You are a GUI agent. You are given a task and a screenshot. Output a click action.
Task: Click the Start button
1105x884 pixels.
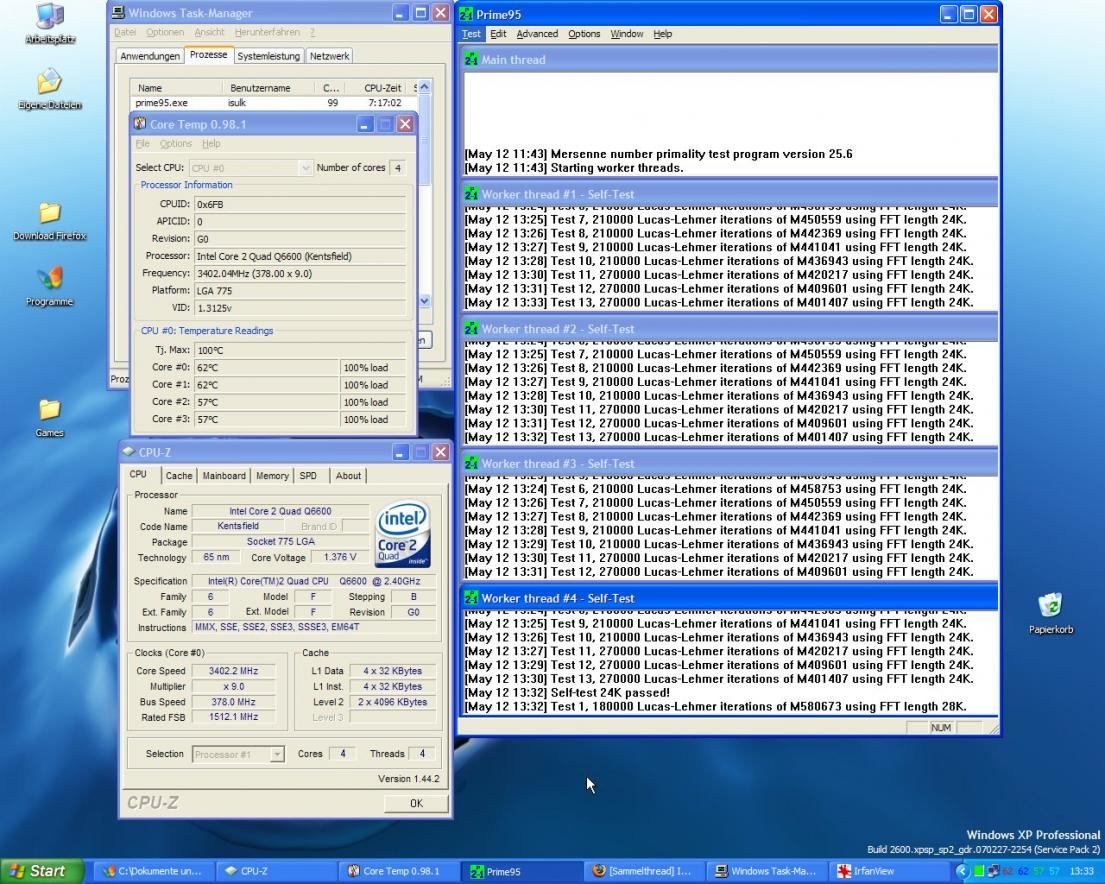[x=41, y=871]
